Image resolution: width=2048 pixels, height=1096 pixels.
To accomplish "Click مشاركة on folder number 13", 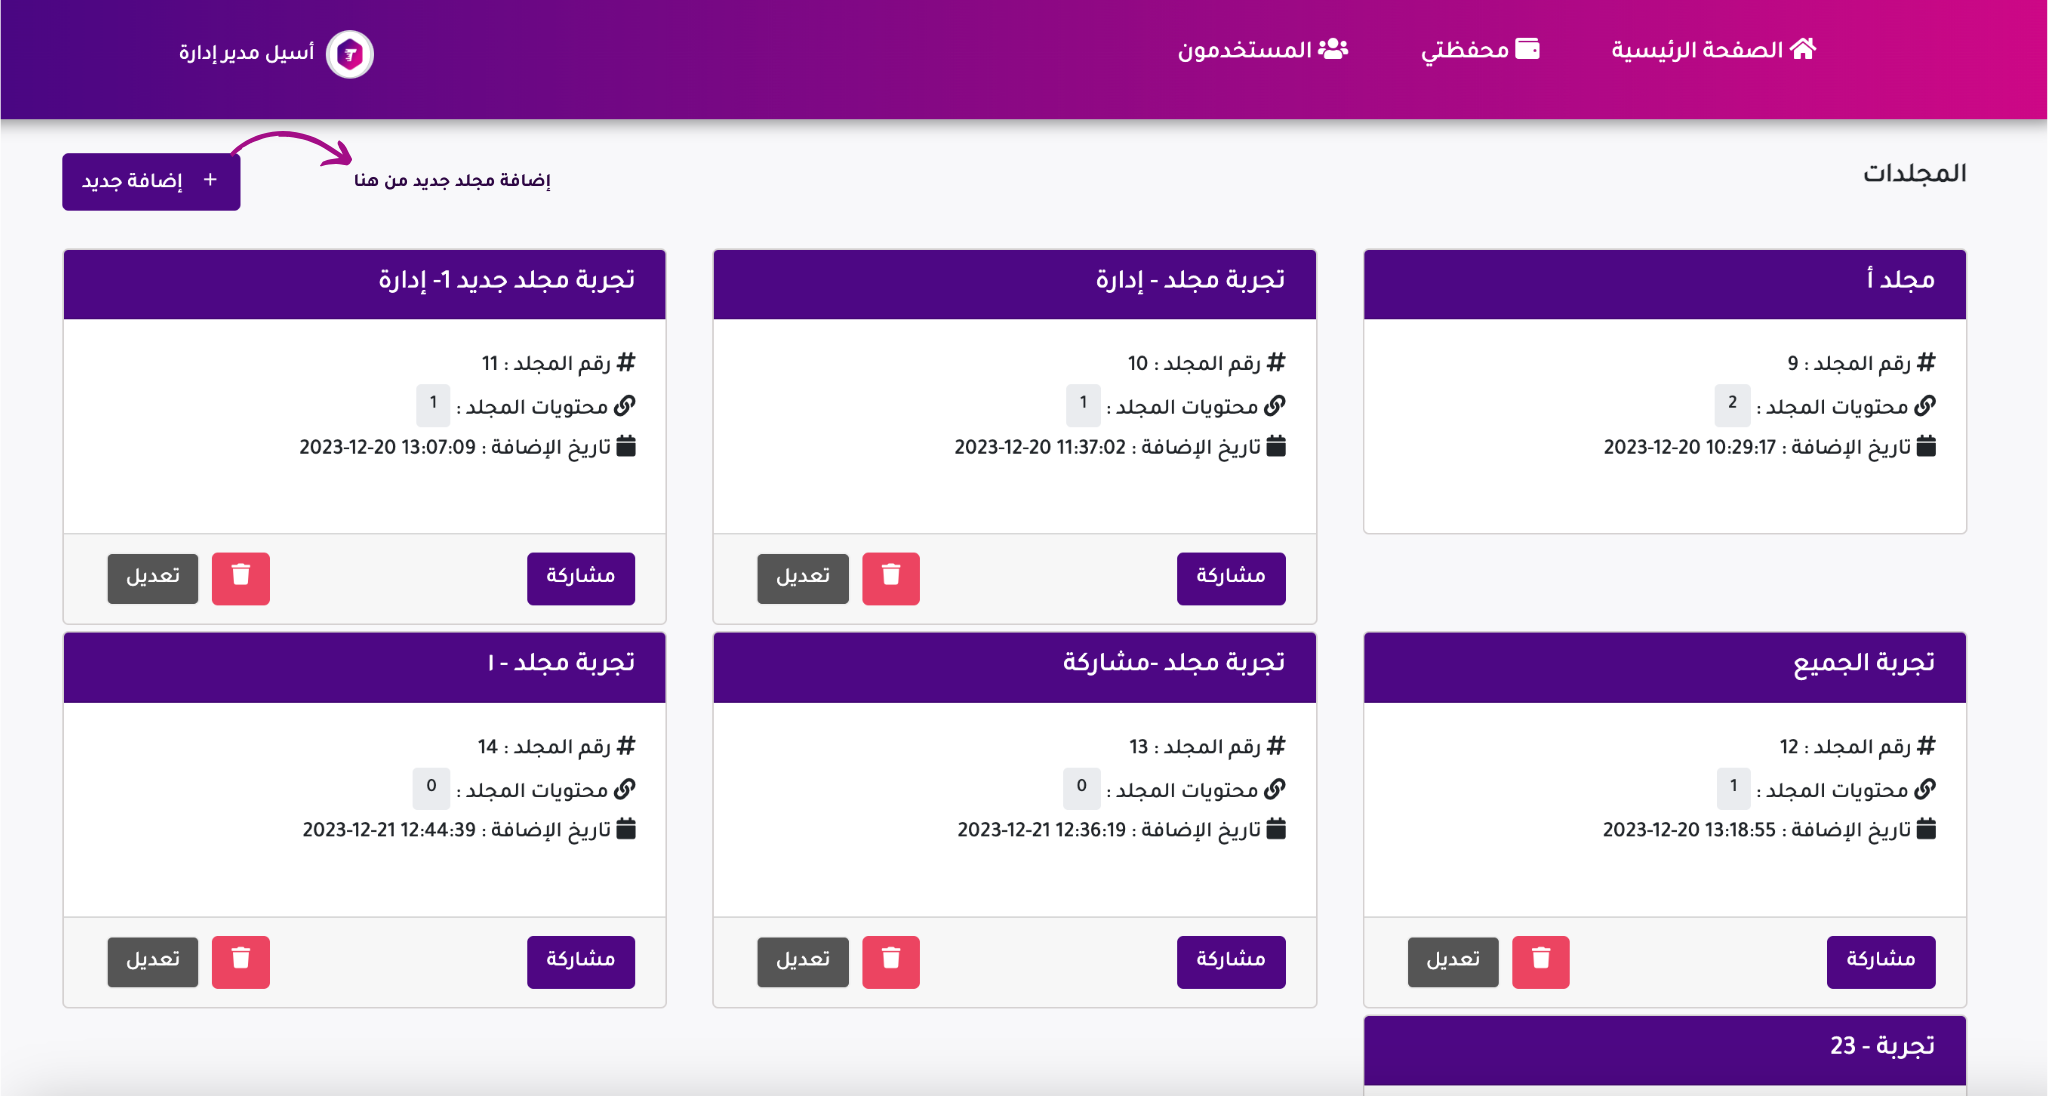I will coord(1231,962).
